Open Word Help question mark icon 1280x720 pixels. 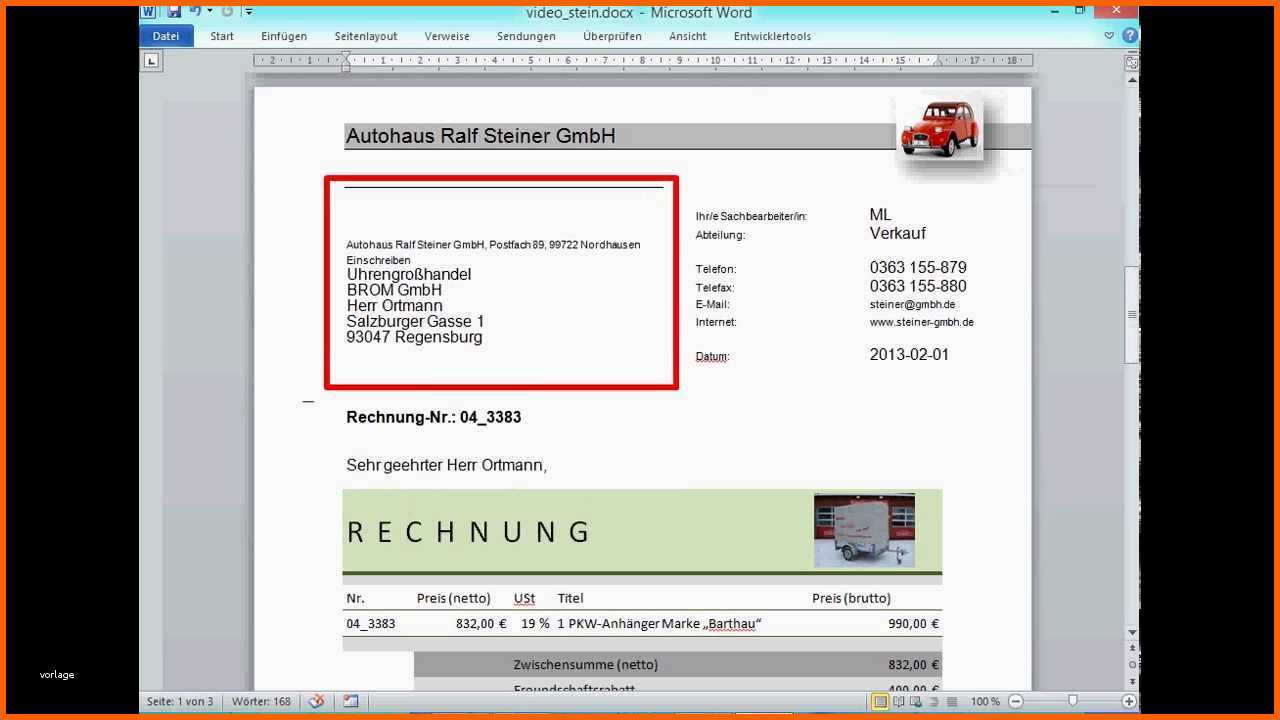1129,36
